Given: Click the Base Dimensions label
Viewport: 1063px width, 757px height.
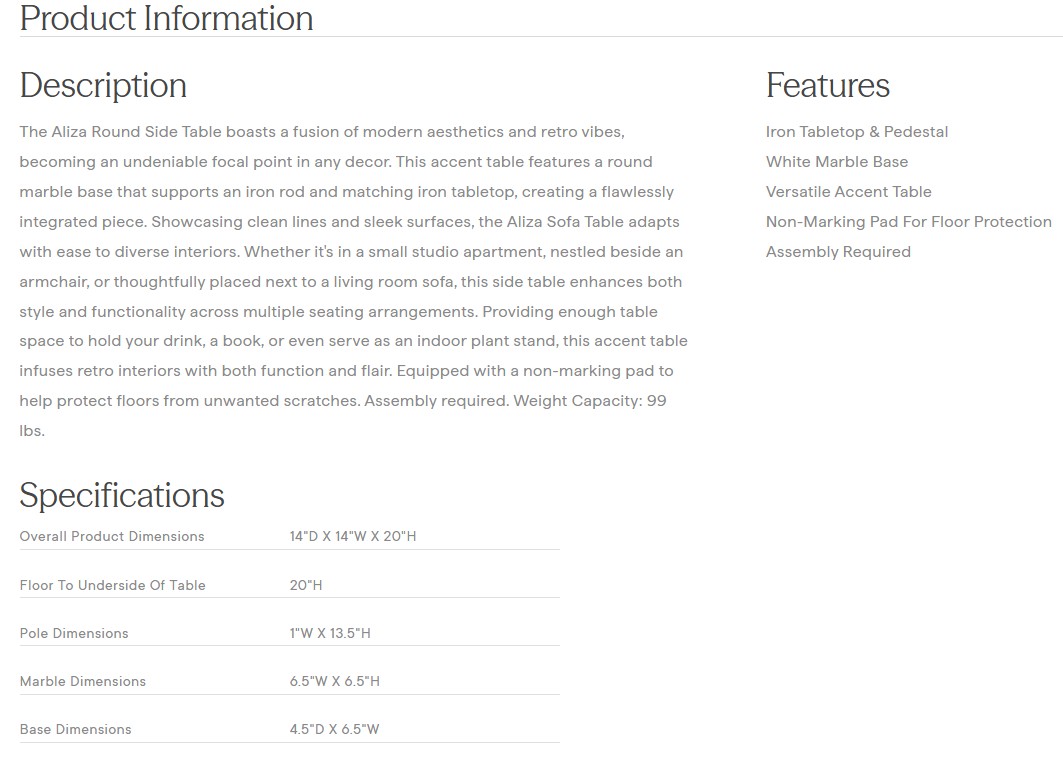Looking at the screenshot, I should click(76, 729).
